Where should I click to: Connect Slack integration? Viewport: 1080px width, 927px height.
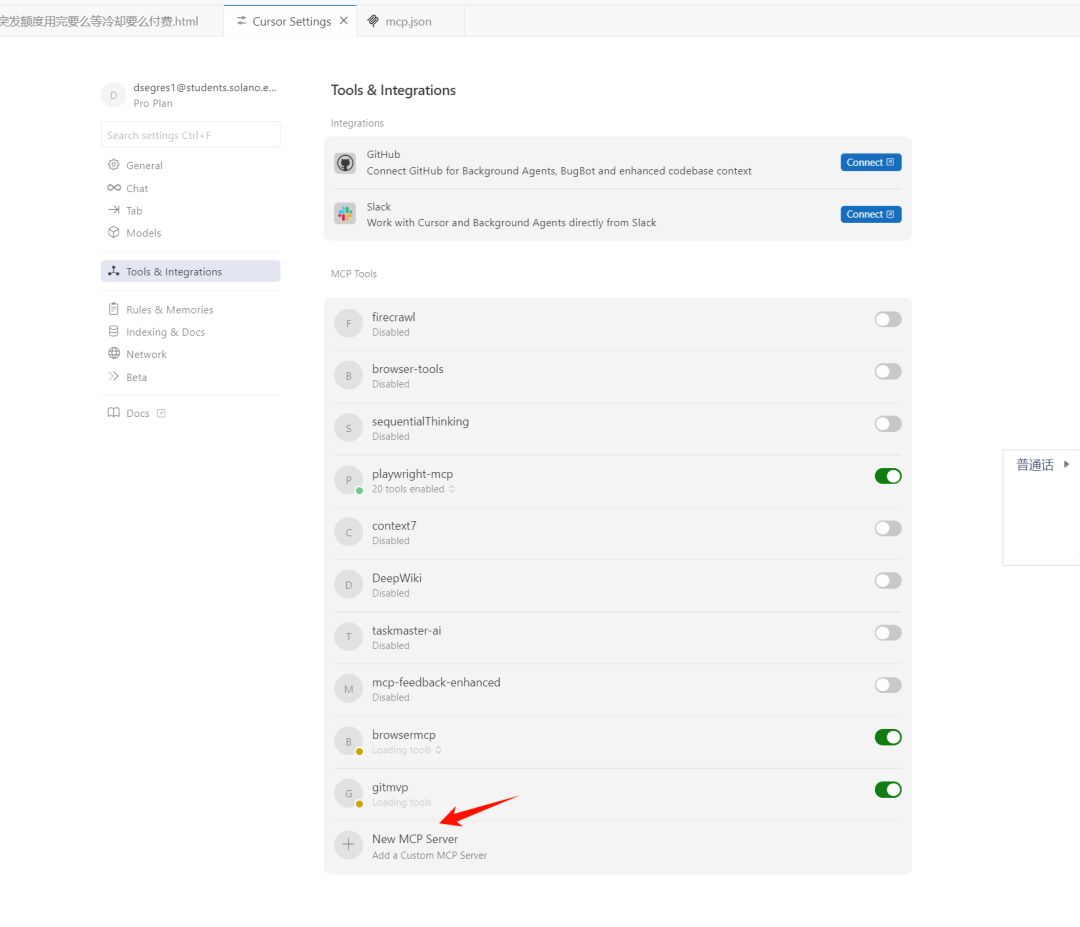coord(871,214)
